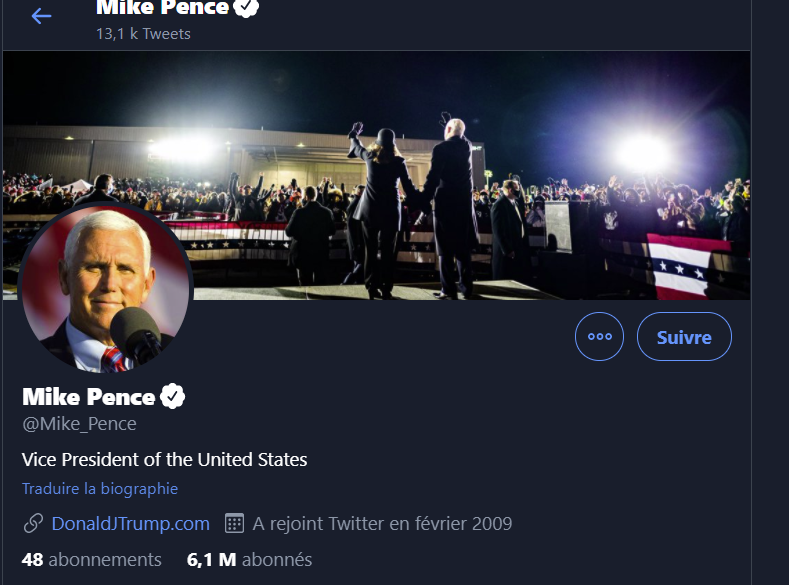View the 6,1 M abonnés list

pyautogui.click(x=249, y=559)
